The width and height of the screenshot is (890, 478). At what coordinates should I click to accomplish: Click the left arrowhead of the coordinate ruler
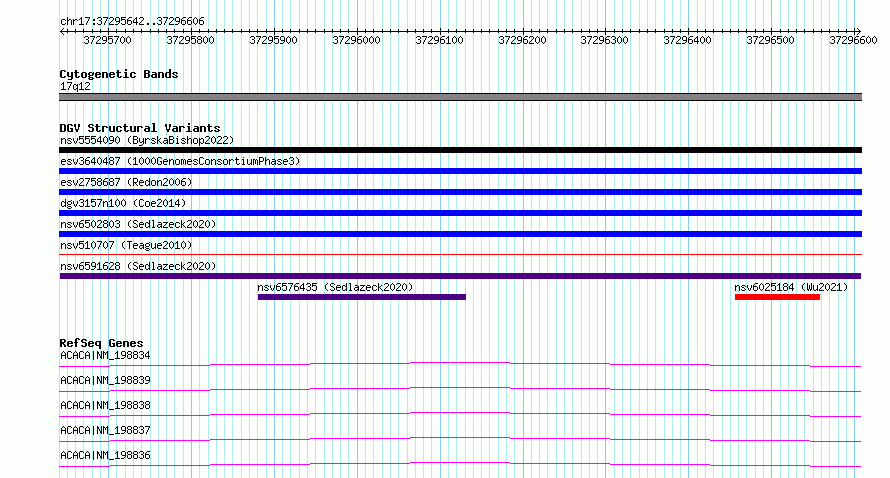[x=62, y=31]
